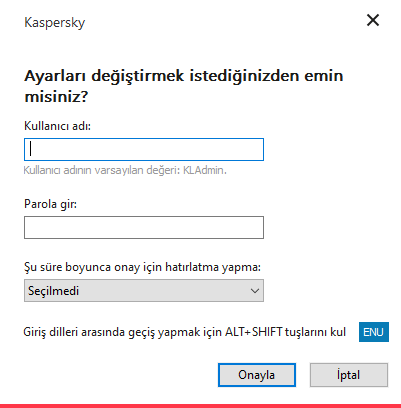This screenshot has width=401, height=408.
Task: Close the Kaspersky dialog with the X
Action: (x=373, y=20)
